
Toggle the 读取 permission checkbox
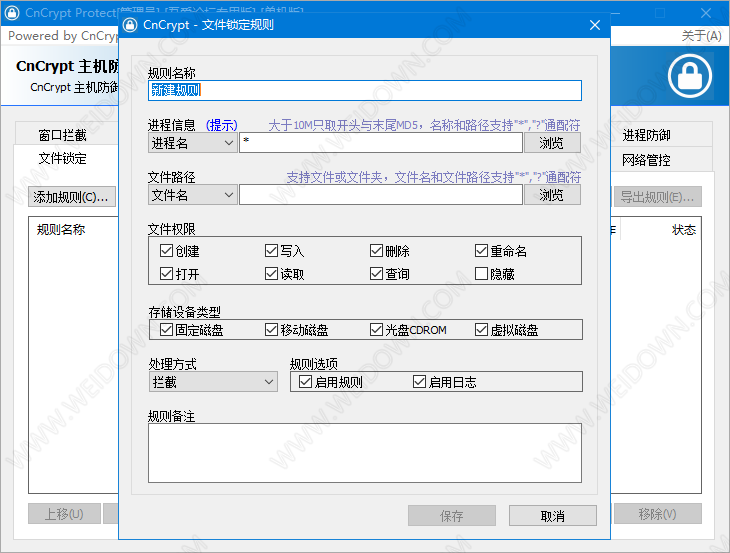tap(271, 274)
